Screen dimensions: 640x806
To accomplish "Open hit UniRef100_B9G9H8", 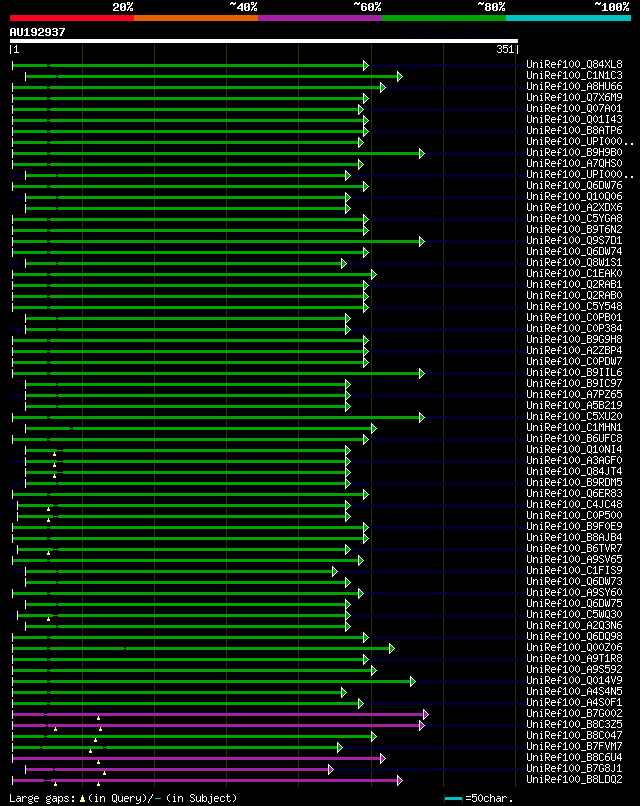I will 574,340.
